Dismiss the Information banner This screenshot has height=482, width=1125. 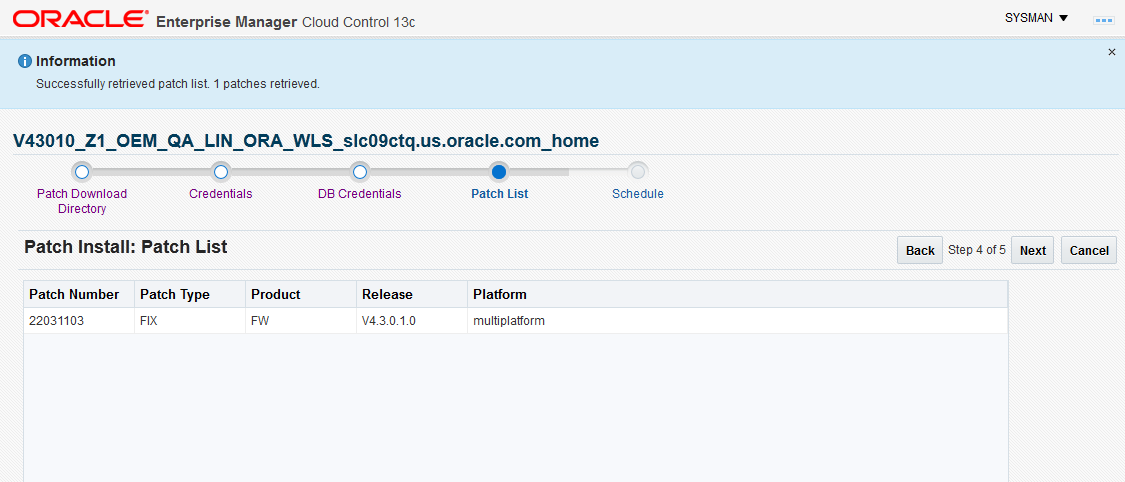pos(1111,52)
